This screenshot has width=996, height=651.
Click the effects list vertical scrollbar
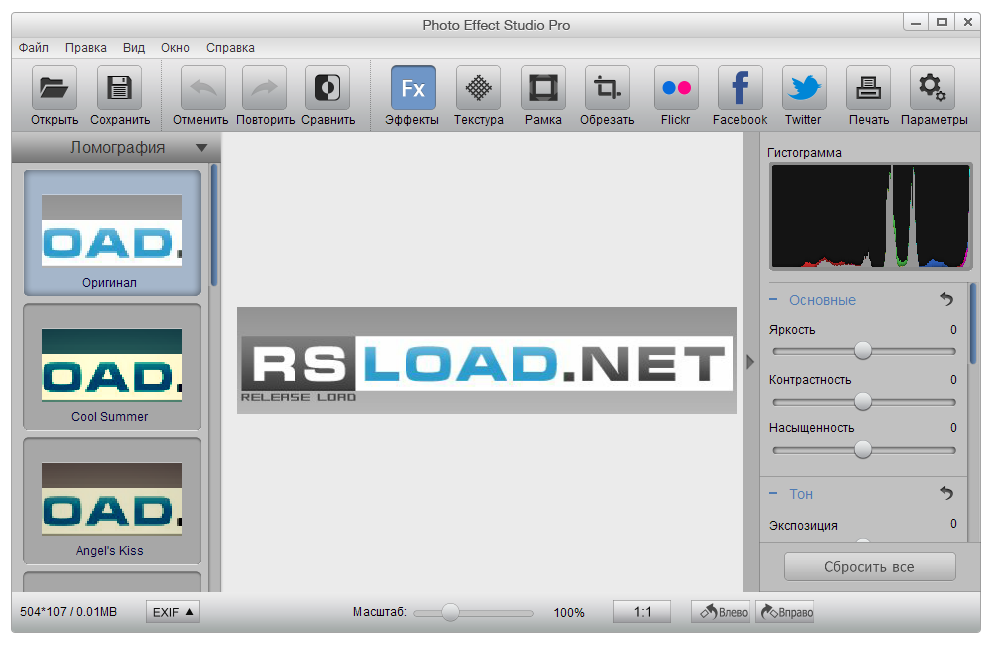click(214, 225)
